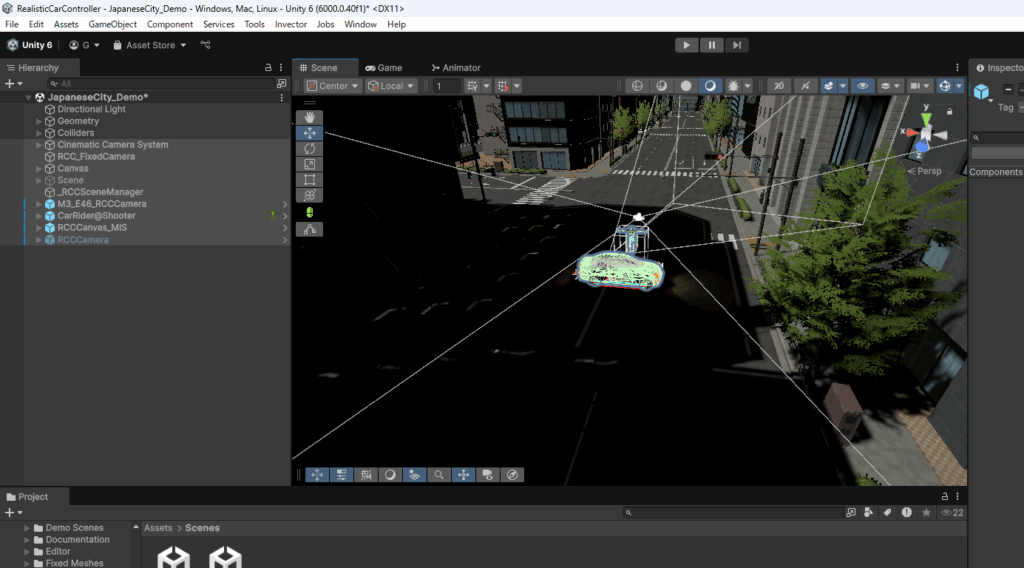Select the Rotate tool
This screenshot has height=568, width=1024.
[310, 149]
